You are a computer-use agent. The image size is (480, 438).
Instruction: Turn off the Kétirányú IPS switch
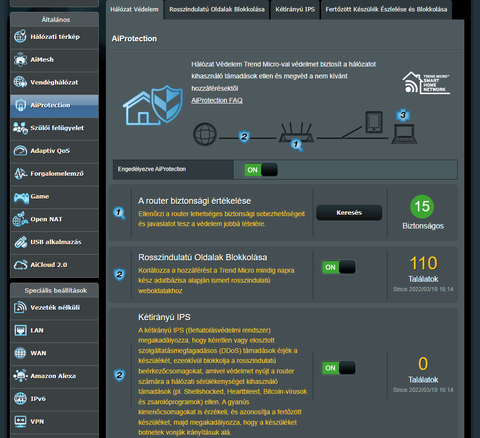(339, 368)
